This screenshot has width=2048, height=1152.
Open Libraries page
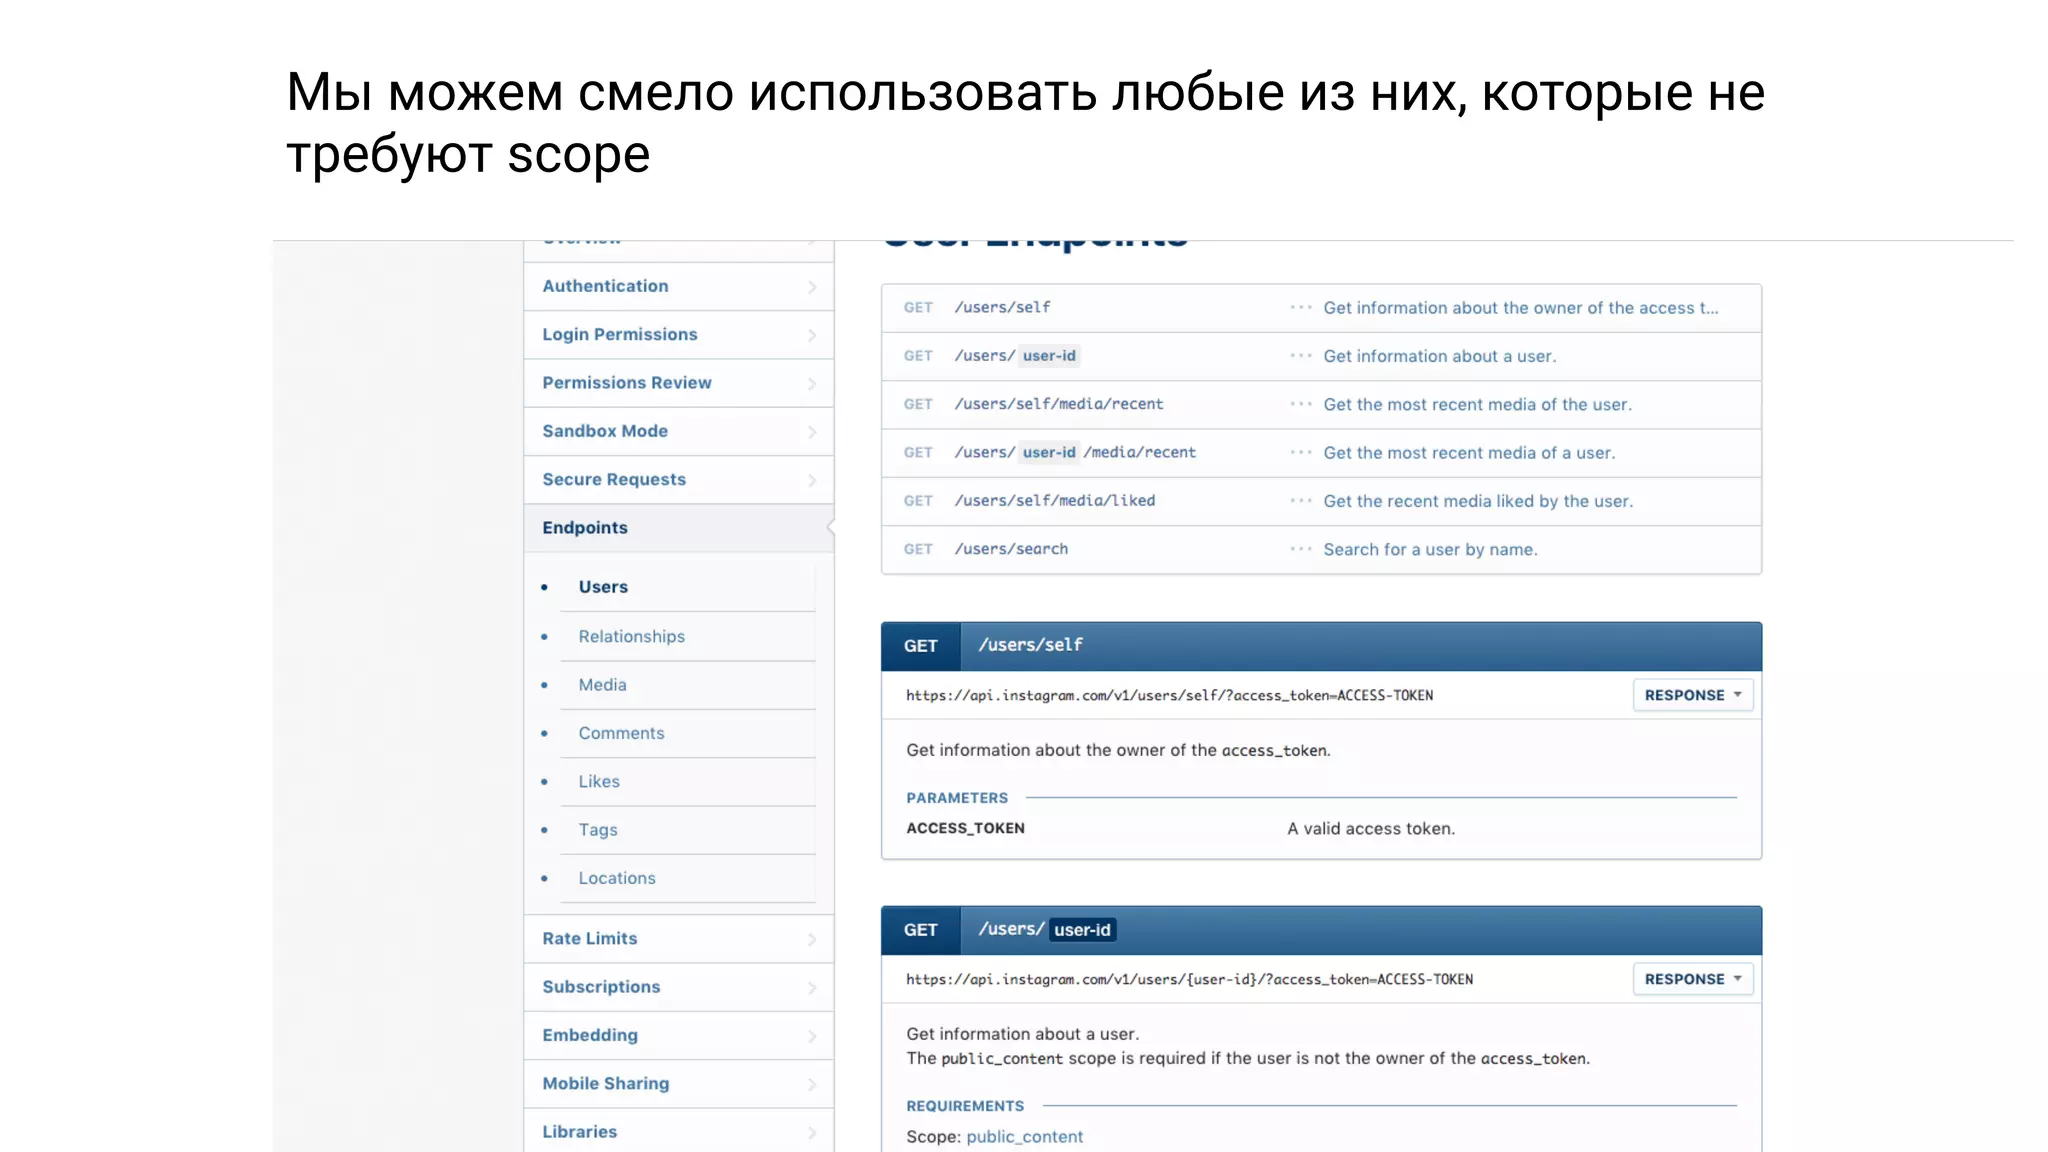[x=678, y=1131]
